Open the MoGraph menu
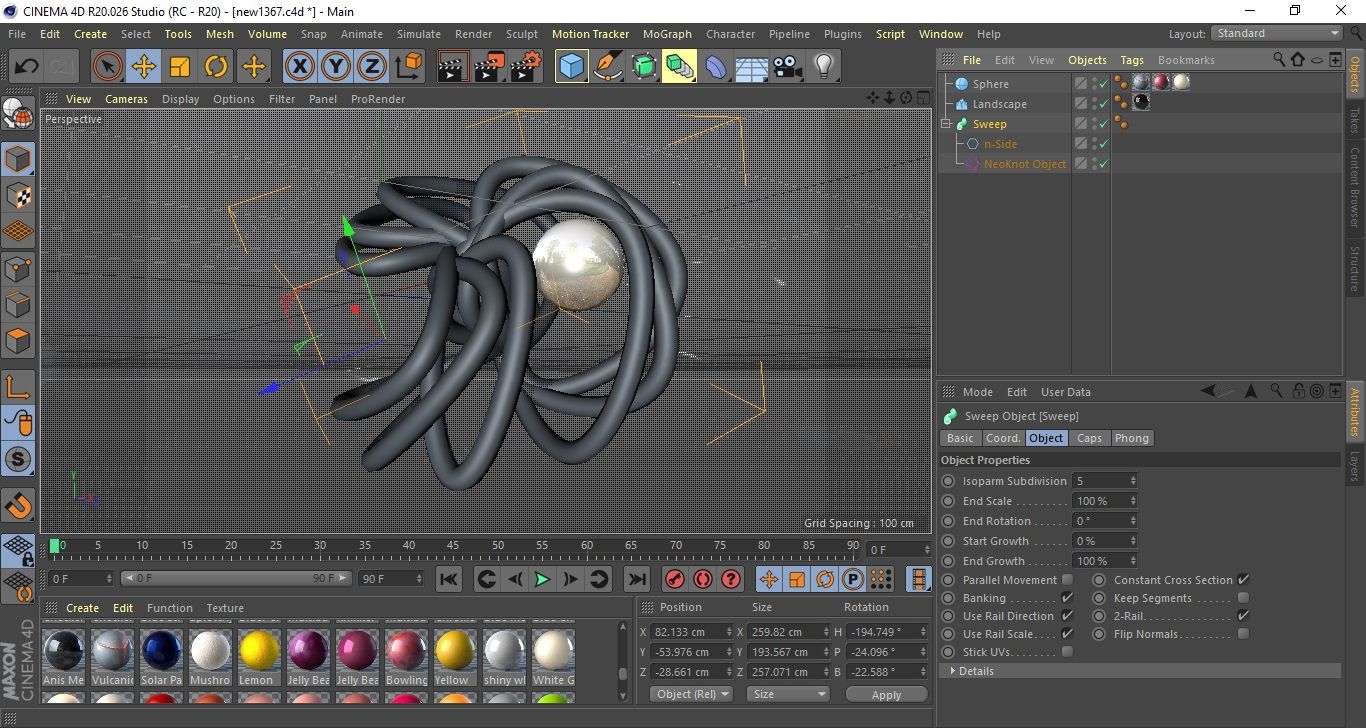This screenshot has height=728, width=1366. pyautogui.click(x=667, y=34)
